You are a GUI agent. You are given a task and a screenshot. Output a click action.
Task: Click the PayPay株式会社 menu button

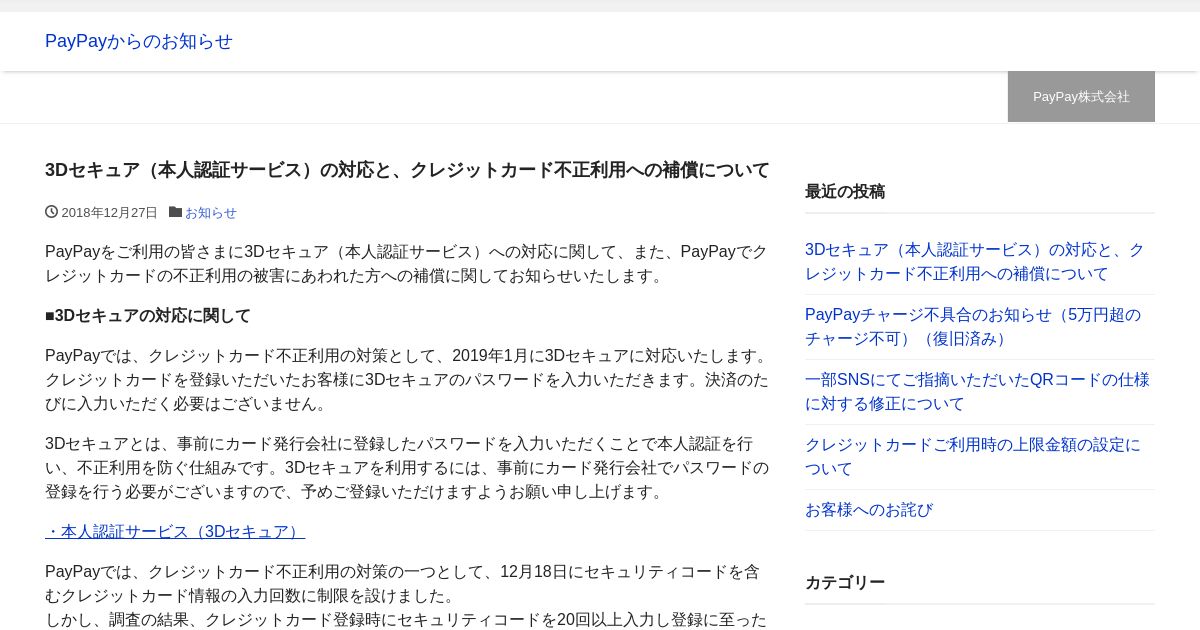point(1081,97)
